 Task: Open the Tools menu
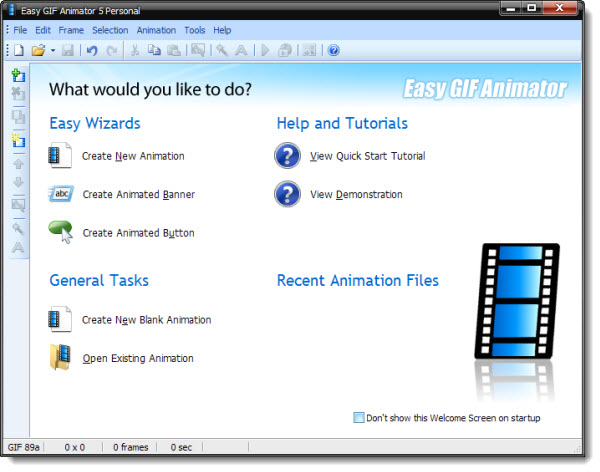click(194, 30)
